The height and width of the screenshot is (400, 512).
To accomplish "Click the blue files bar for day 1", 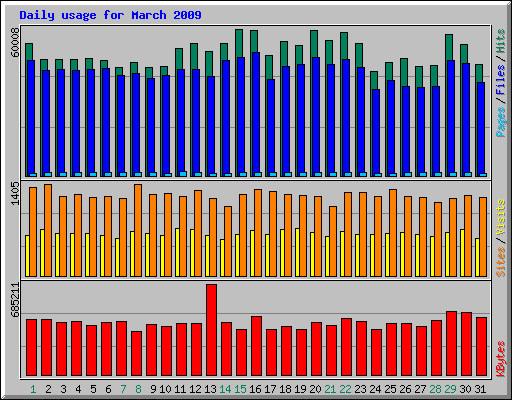I will click(x=31, y=118).
